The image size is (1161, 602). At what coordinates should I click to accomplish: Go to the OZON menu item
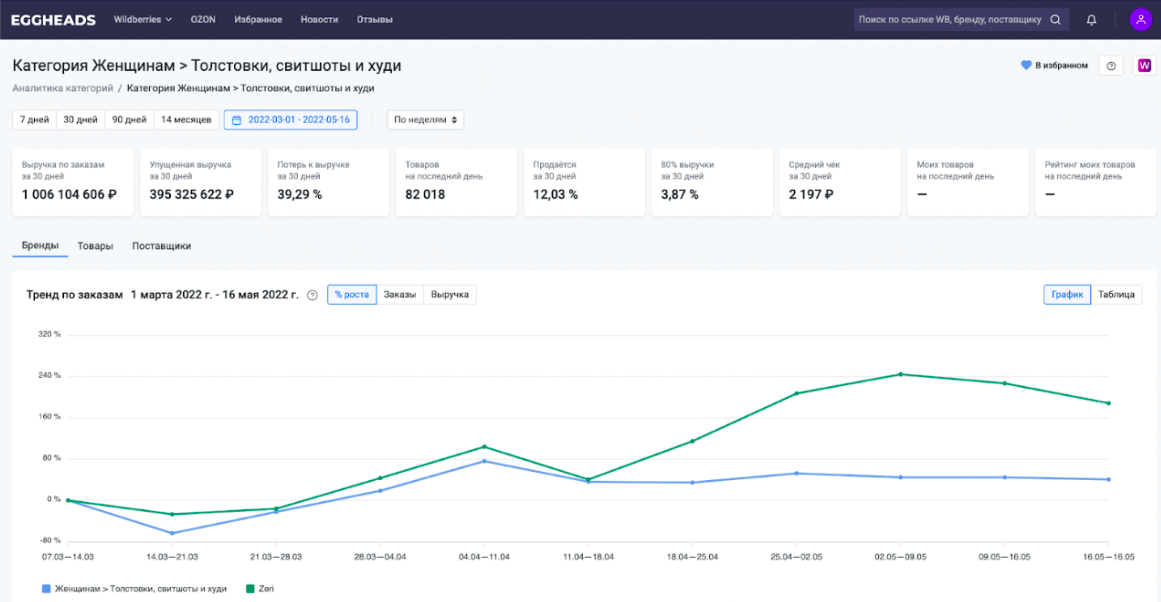pyautogui.click(x=203, y=19)
